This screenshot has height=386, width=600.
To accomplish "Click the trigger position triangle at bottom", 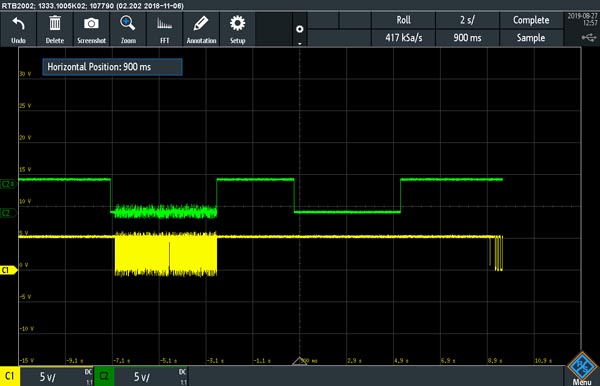I will [x=300, y=361].
